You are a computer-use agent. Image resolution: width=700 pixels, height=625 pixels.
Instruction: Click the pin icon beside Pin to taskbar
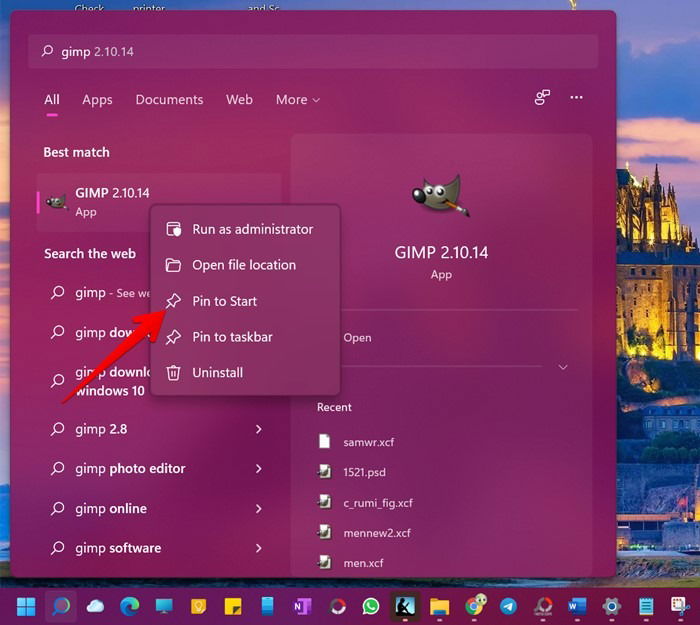point(173,337)
